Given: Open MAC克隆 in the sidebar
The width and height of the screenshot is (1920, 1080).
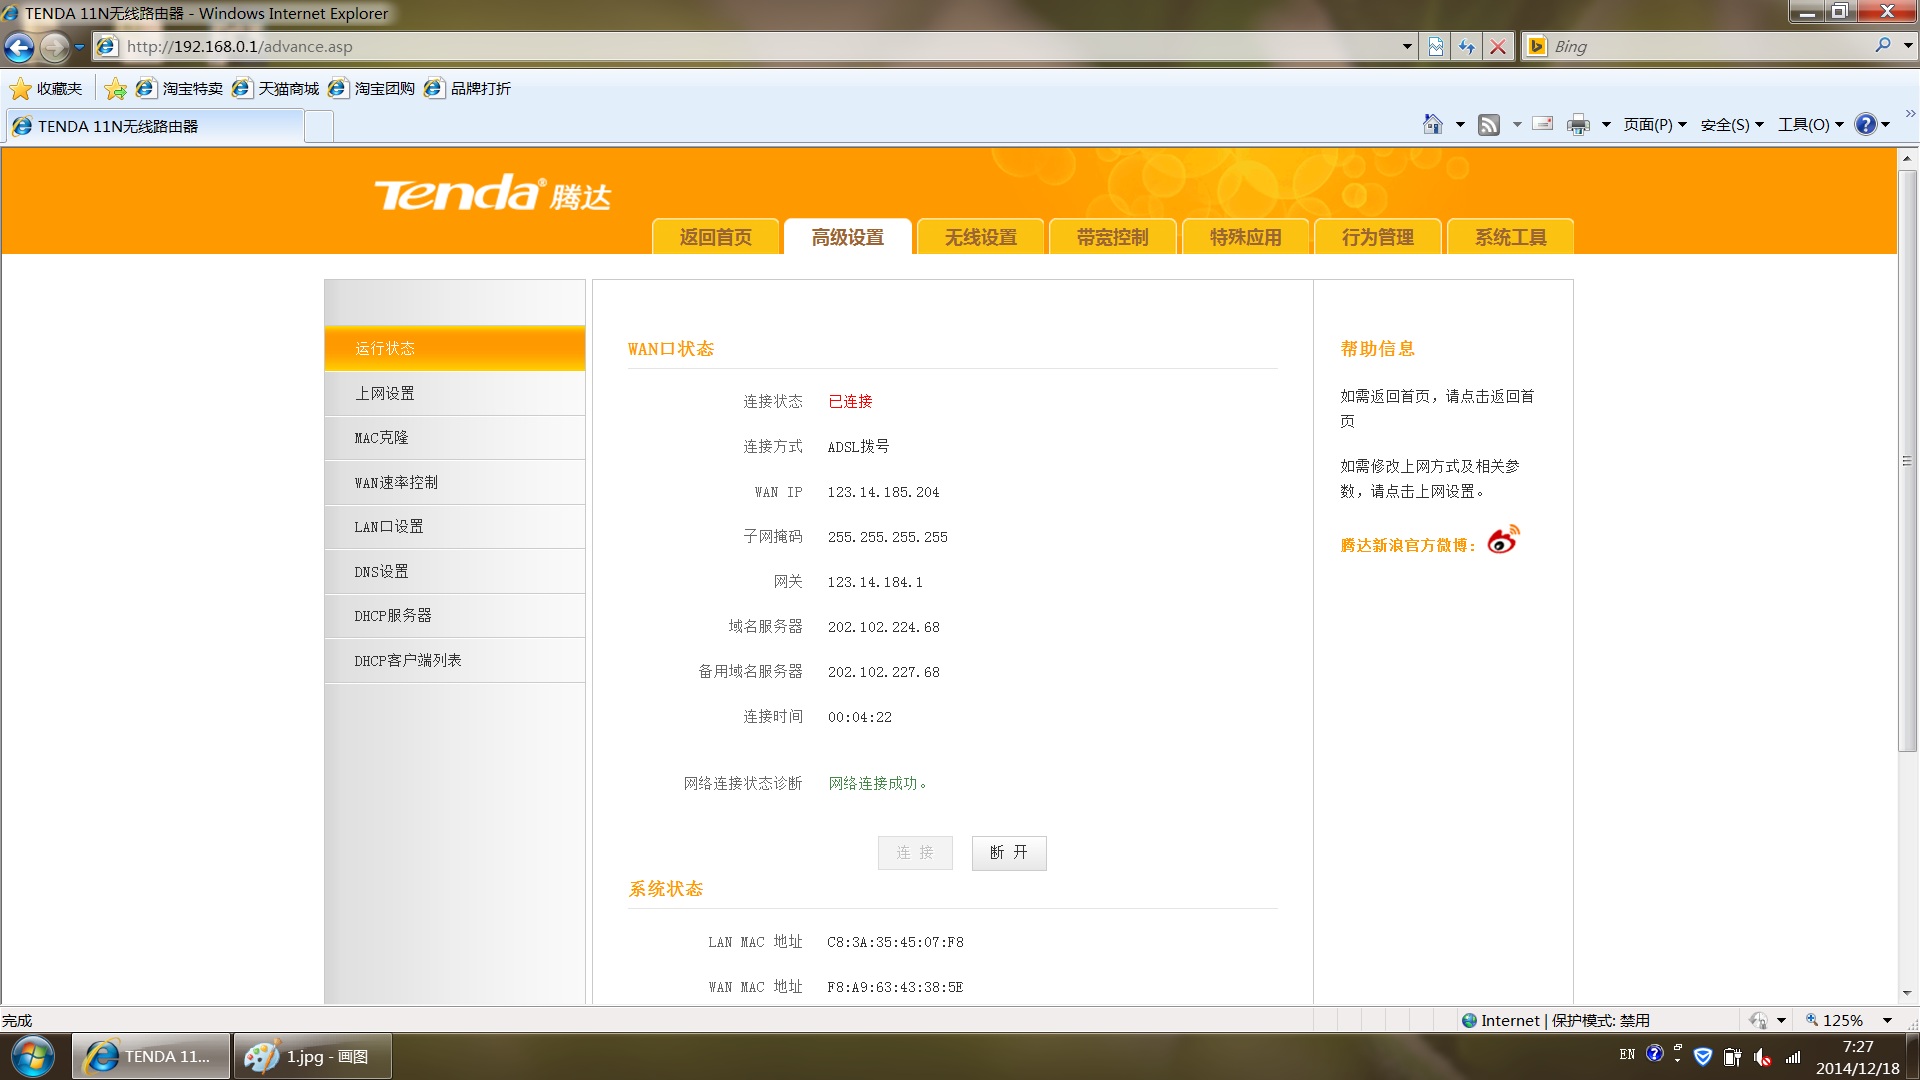Looking at the screenshot, I should tap(455, 438).
